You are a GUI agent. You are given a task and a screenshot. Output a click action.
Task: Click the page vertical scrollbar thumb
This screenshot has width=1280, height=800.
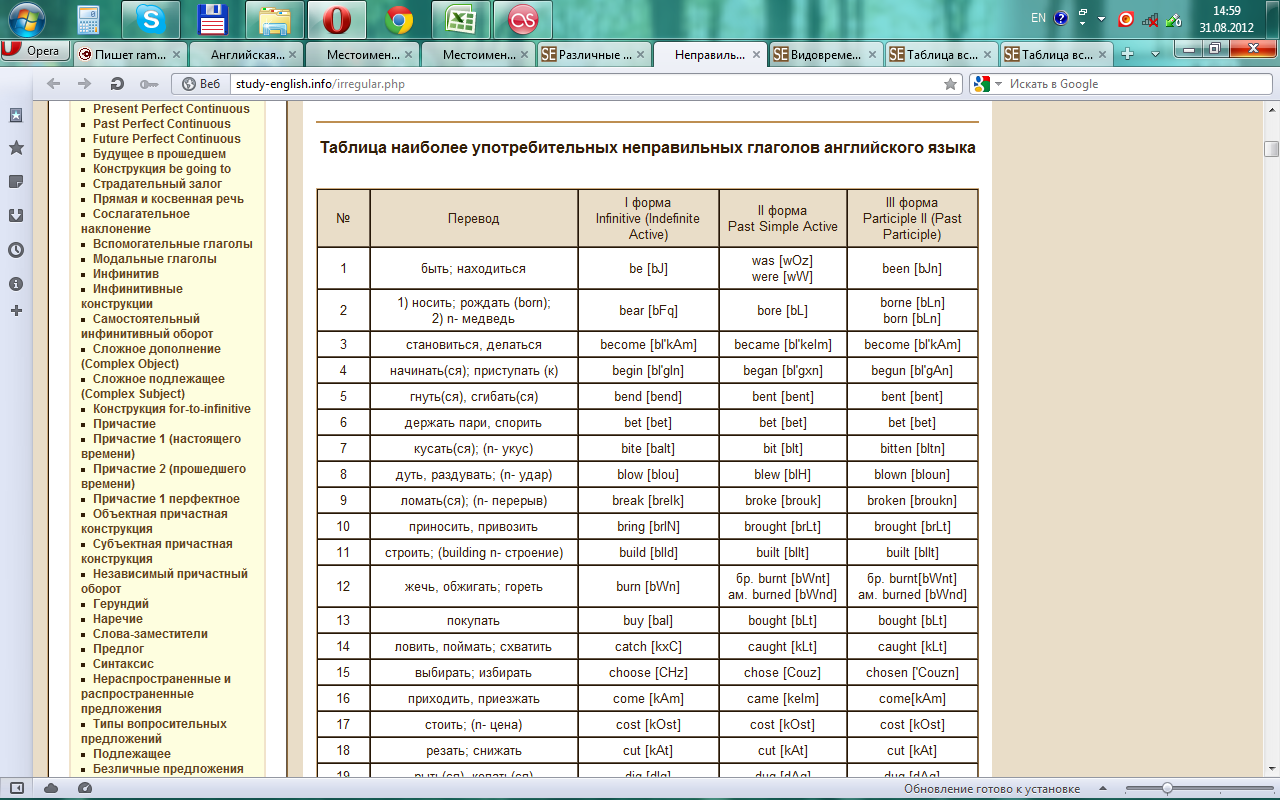tap(1271, 149)
